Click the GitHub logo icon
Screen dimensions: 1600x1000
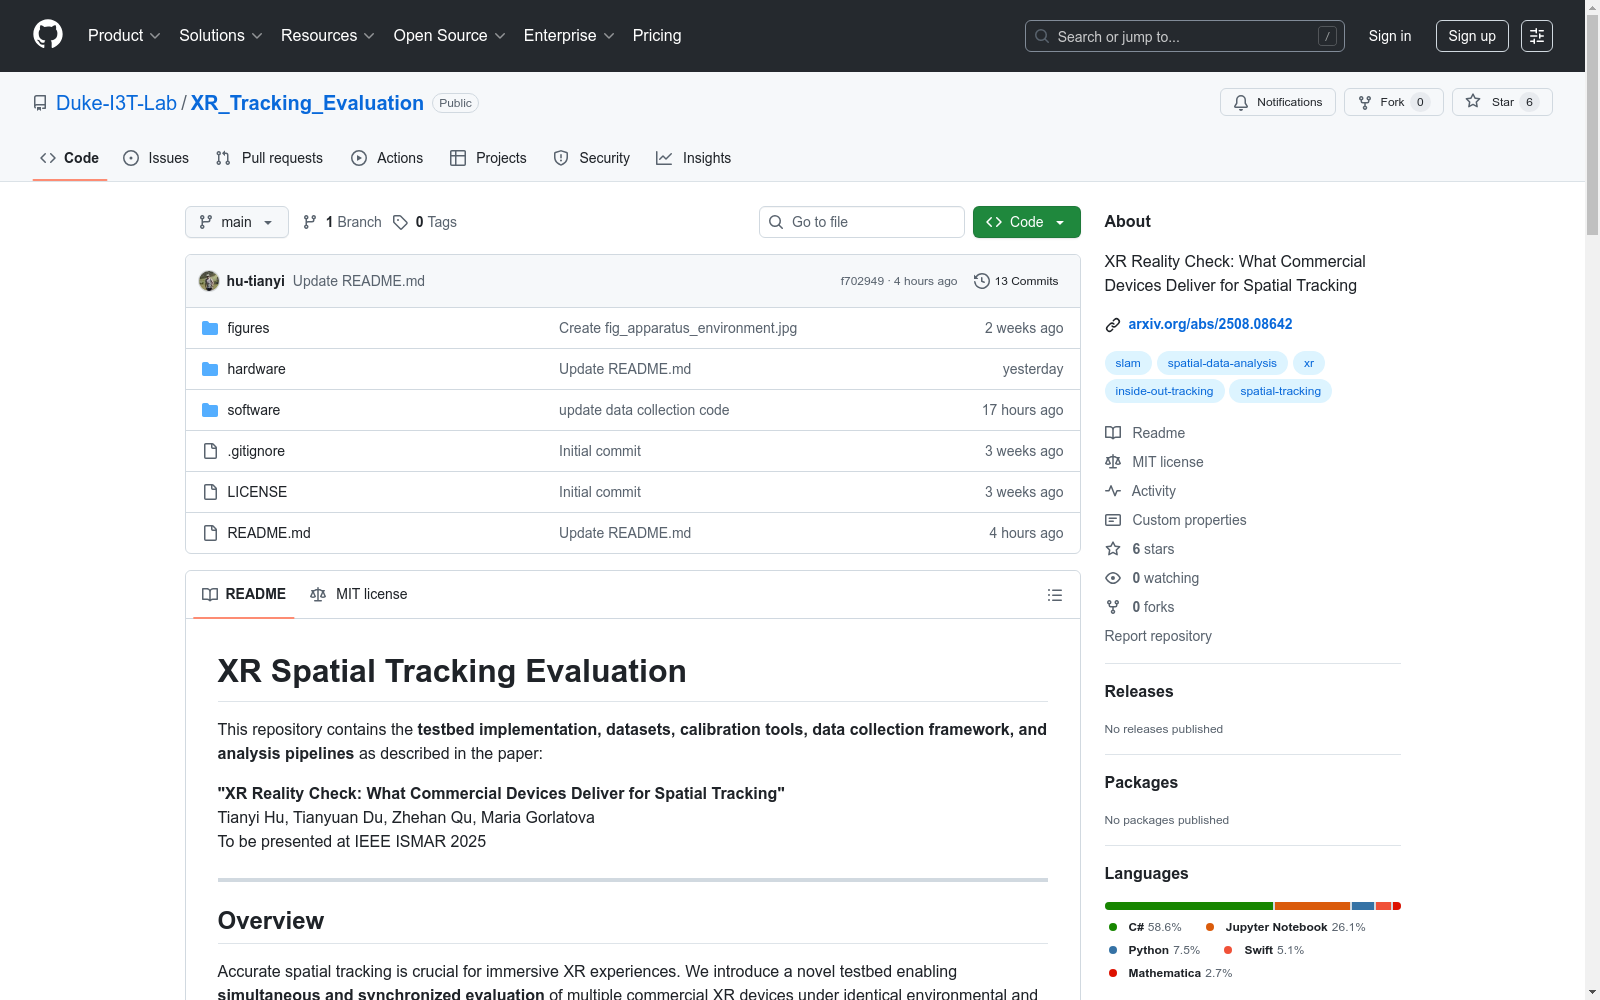tap(48, 35)
